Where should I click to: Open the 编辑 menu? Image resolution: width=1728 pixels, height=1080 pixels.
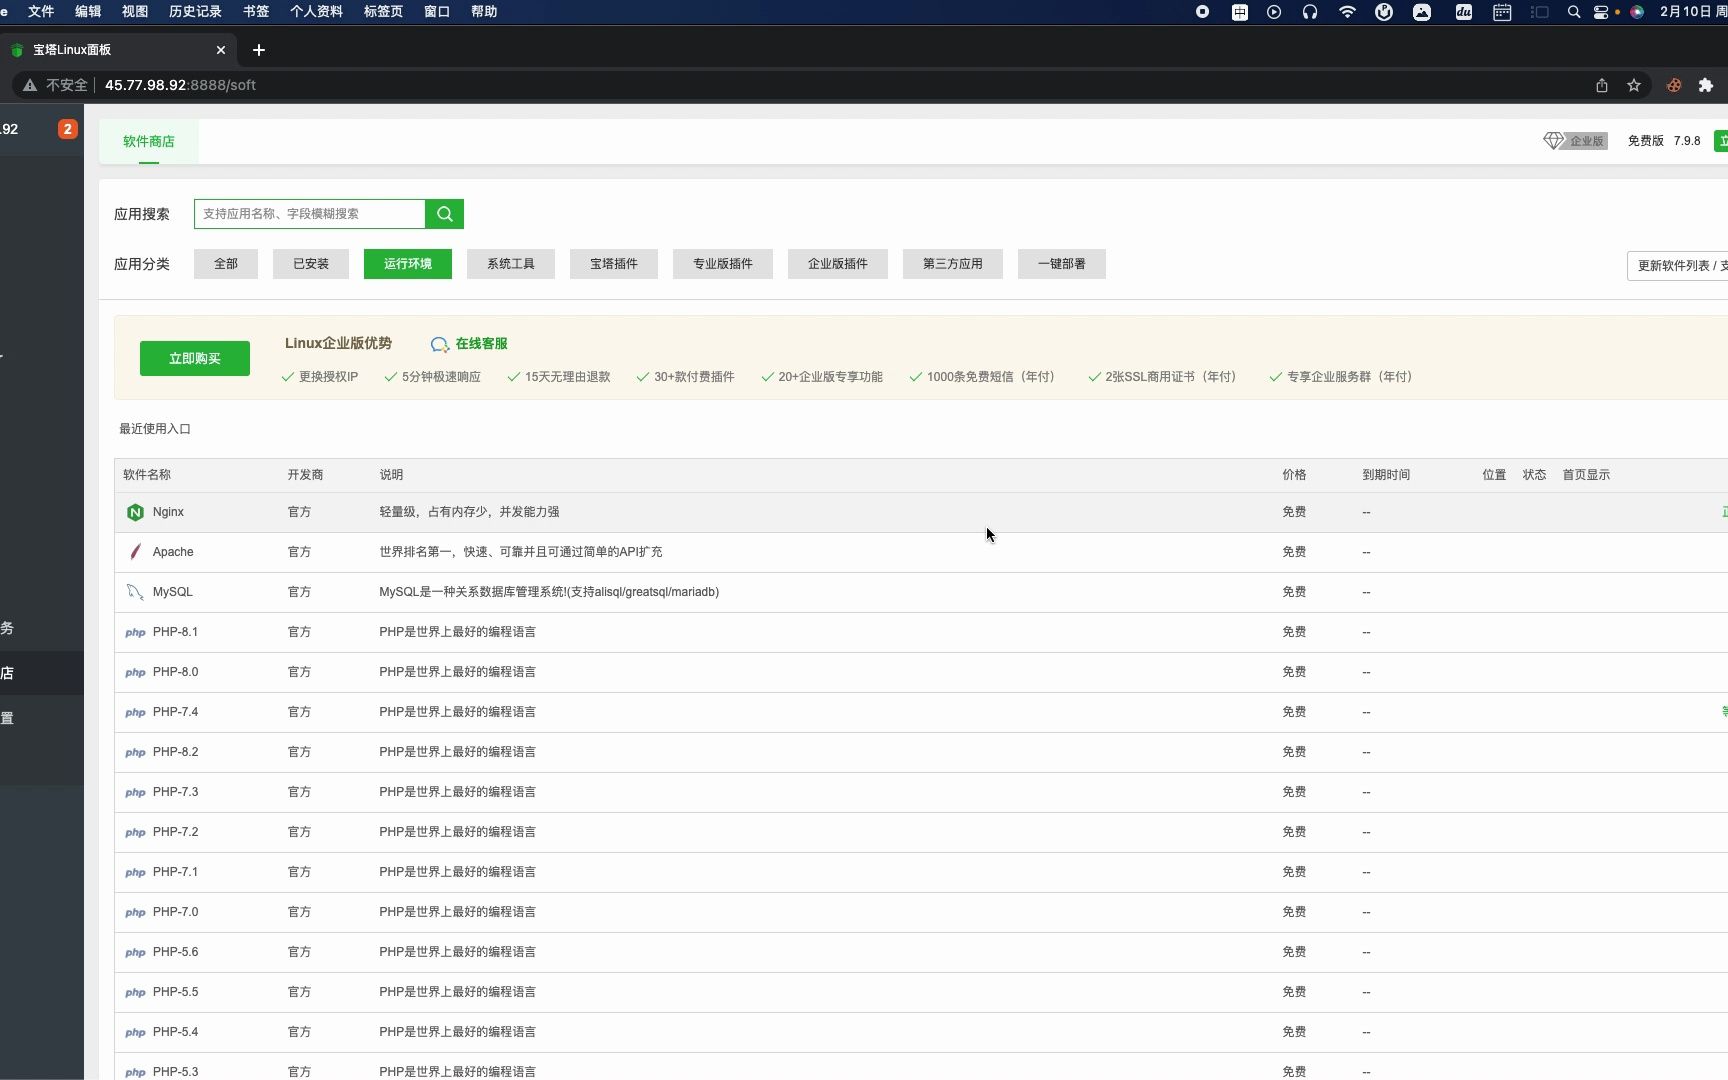click(88, 12)
